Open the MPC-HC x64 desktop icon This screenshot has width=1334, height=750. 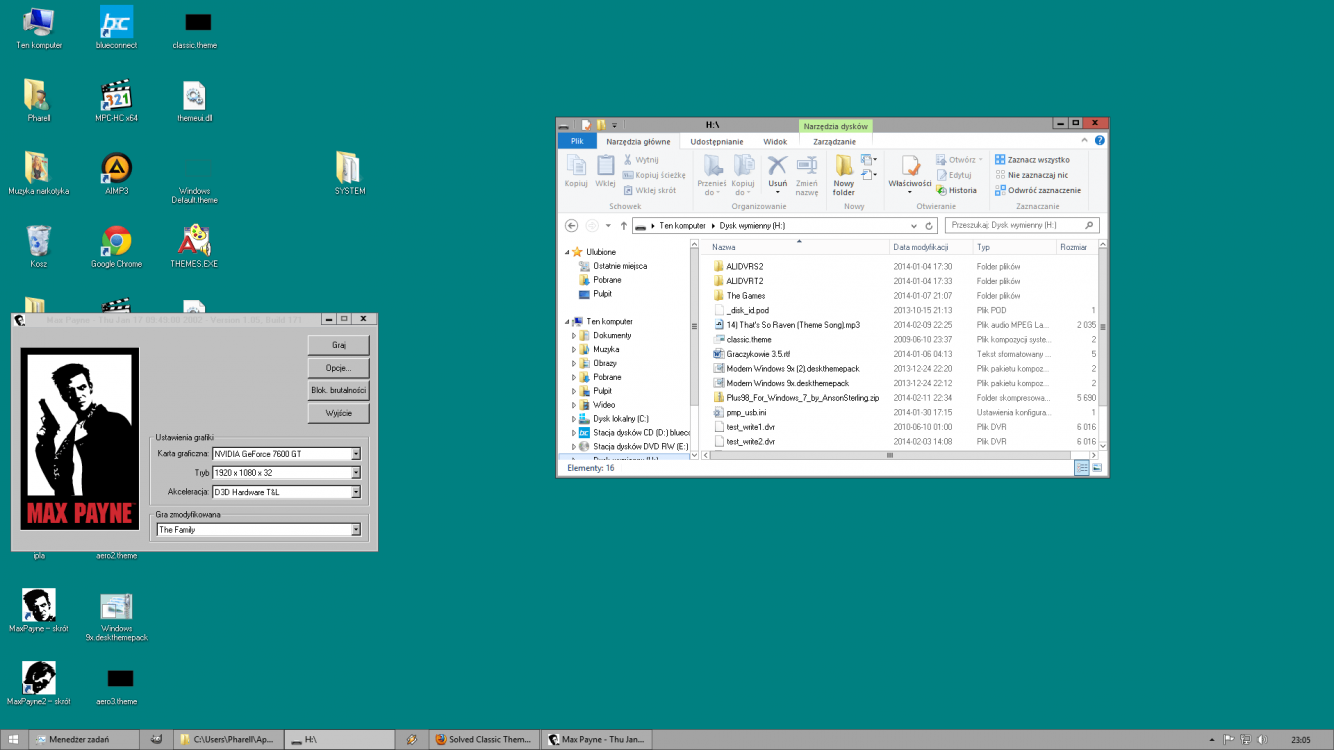coord(116,101)
